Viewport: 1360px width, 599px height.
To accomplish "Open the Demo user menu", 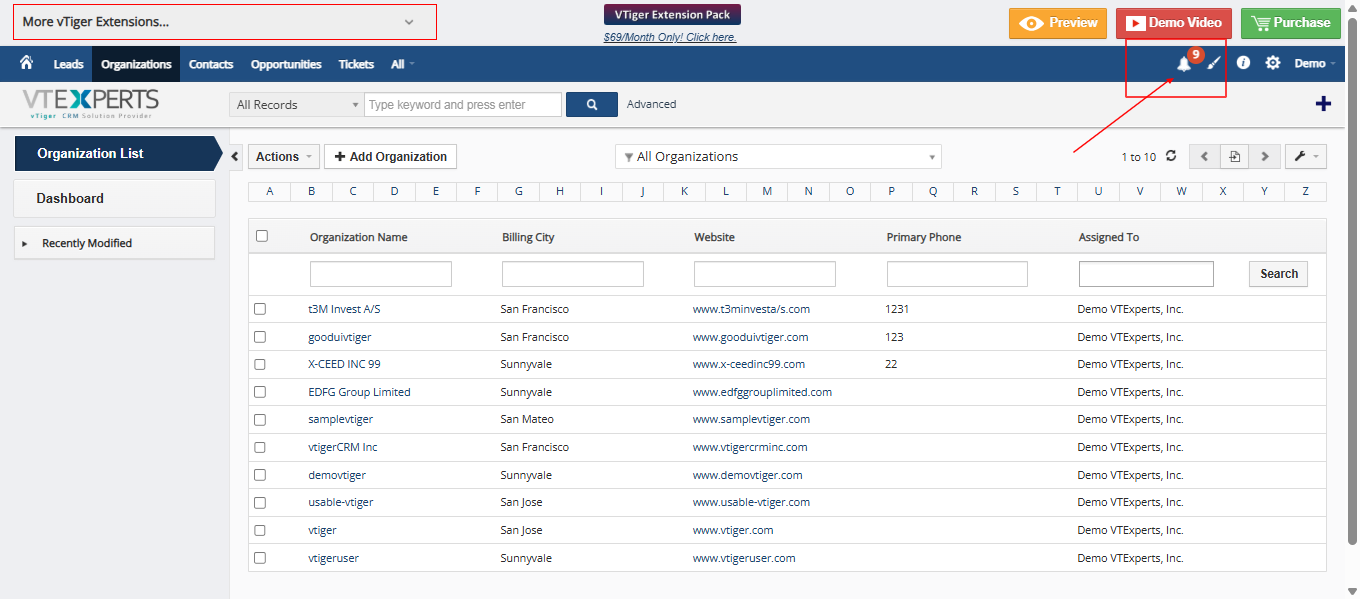I will point(1314,63).
